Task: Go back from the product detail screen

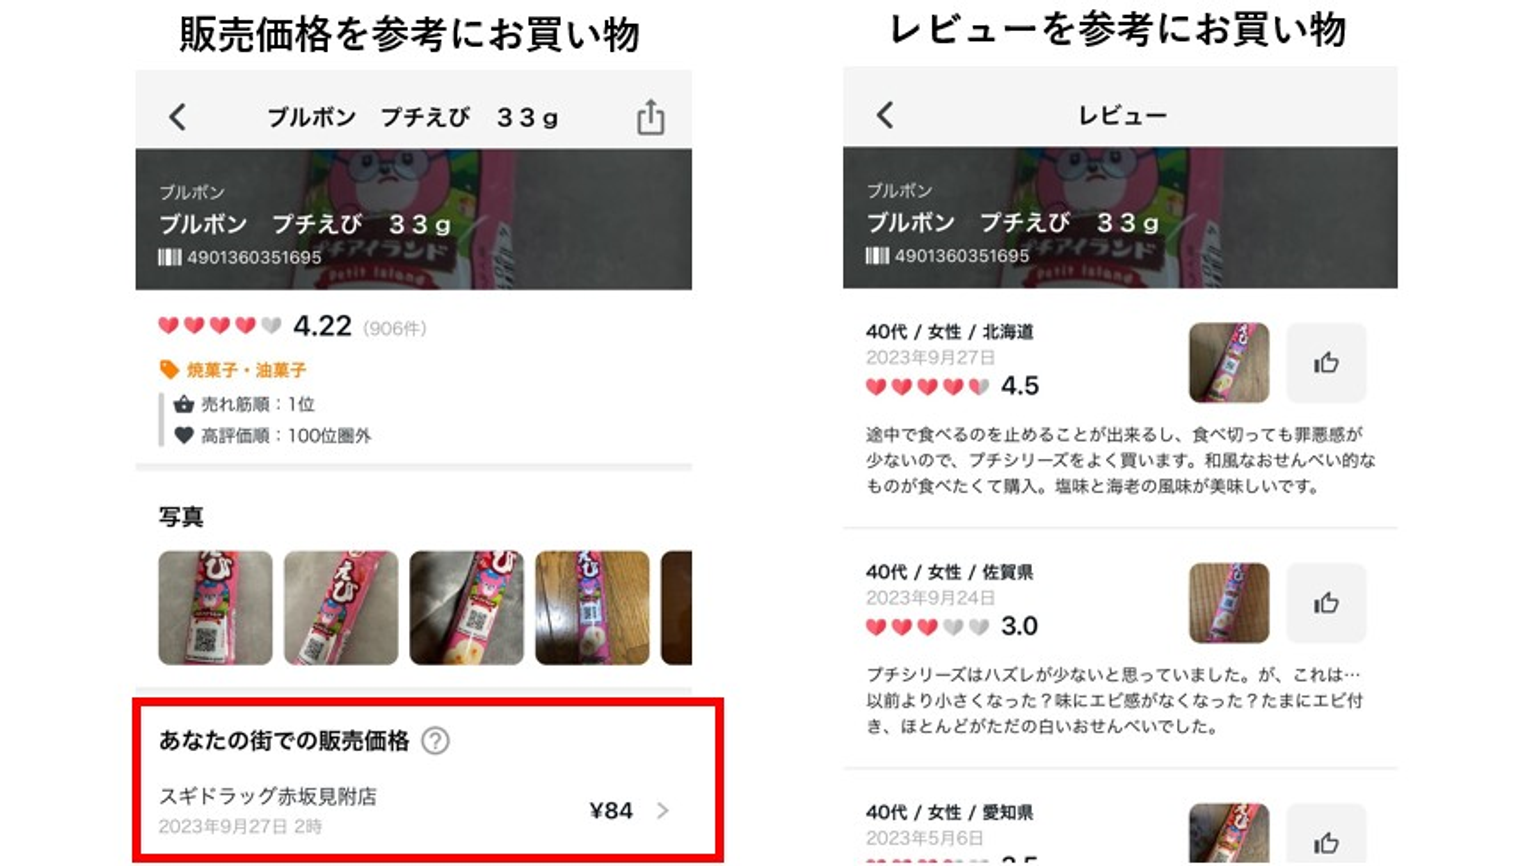Action: (x=178, y=117)
